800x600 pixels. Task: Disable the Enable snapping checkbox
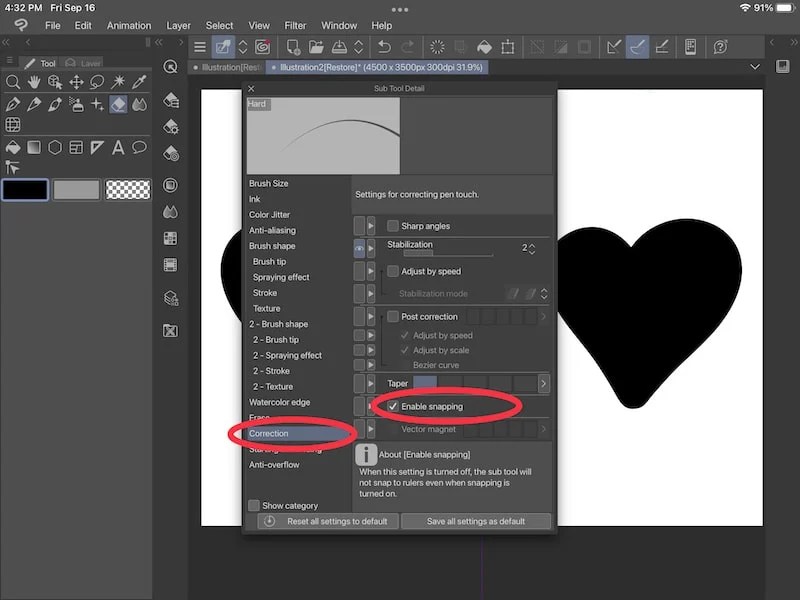tap(392, 407)
